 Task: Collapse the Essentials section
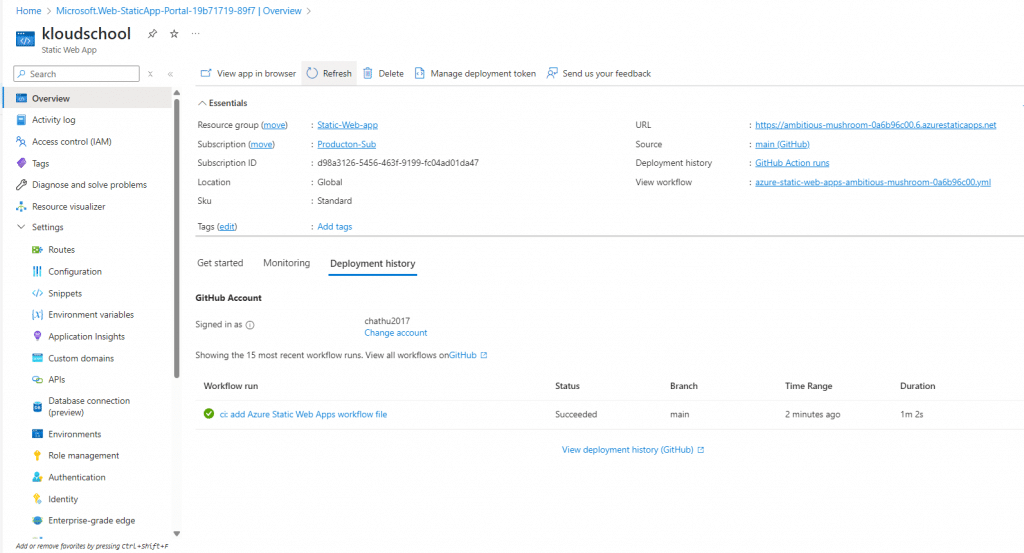[201, 103]
